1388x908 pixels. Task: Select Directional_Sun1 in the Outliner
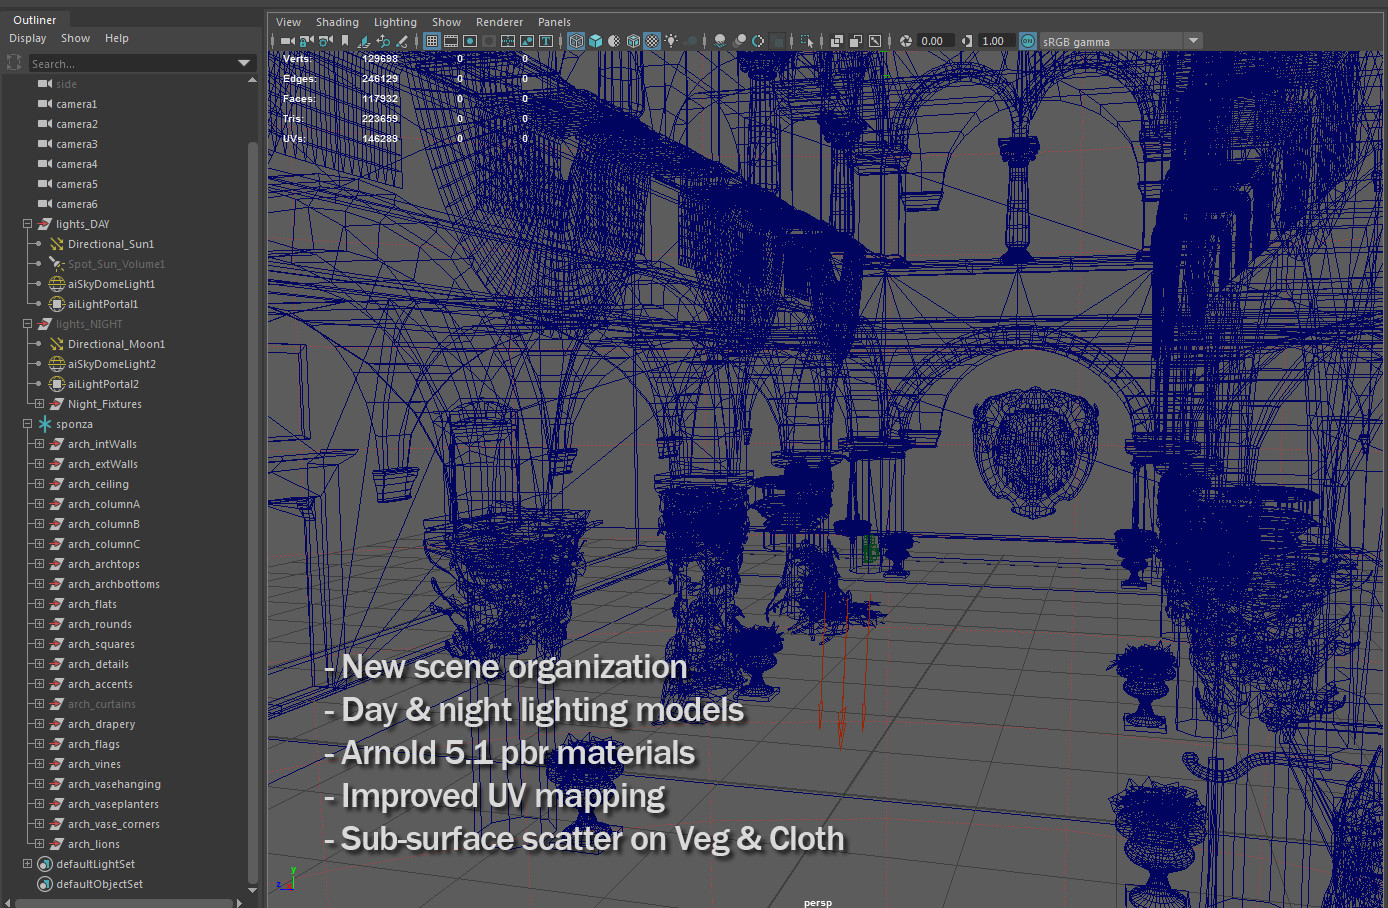coord(111,244)
